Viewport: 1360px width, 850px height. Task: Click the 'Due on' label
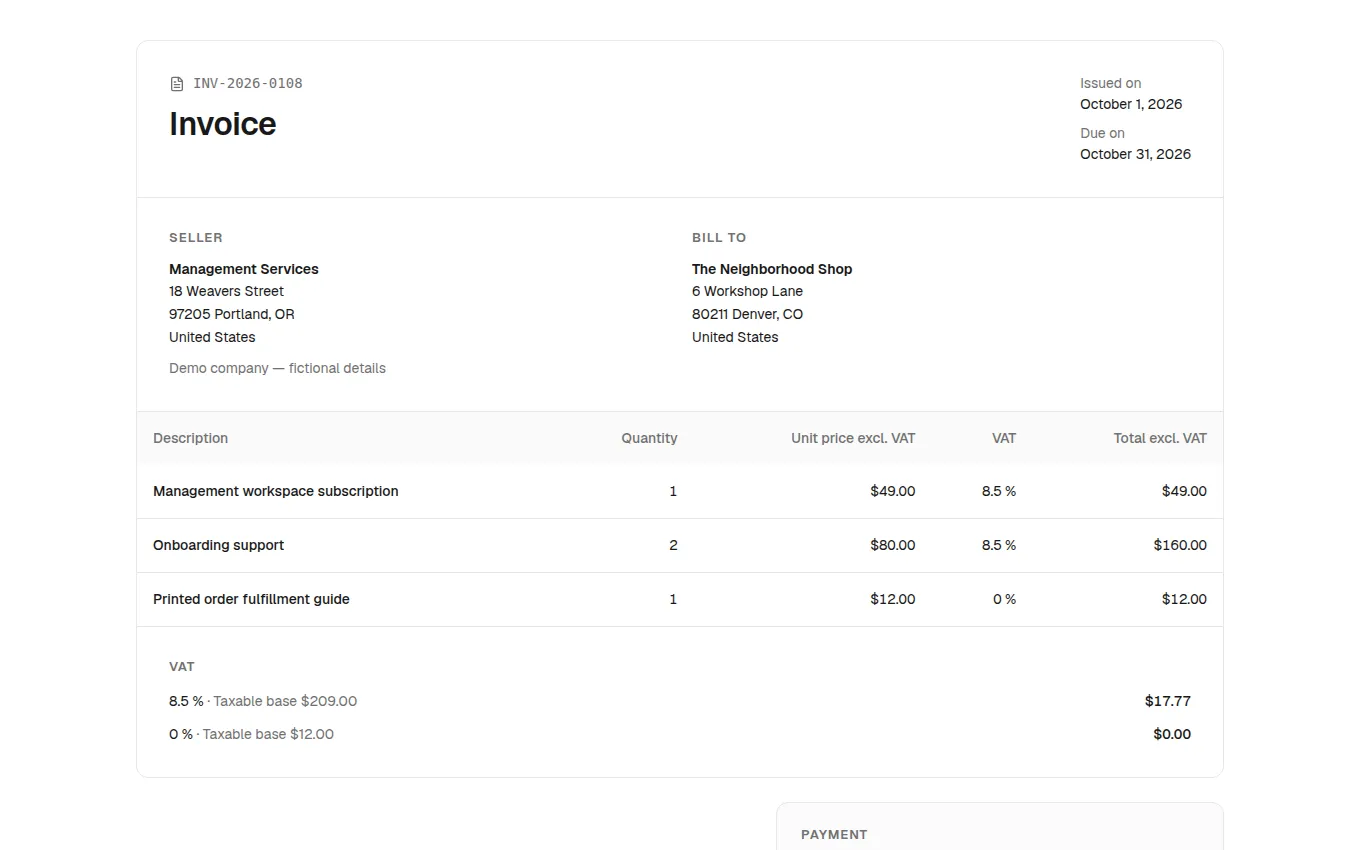pyautogui.click(x=1102, y=133)
